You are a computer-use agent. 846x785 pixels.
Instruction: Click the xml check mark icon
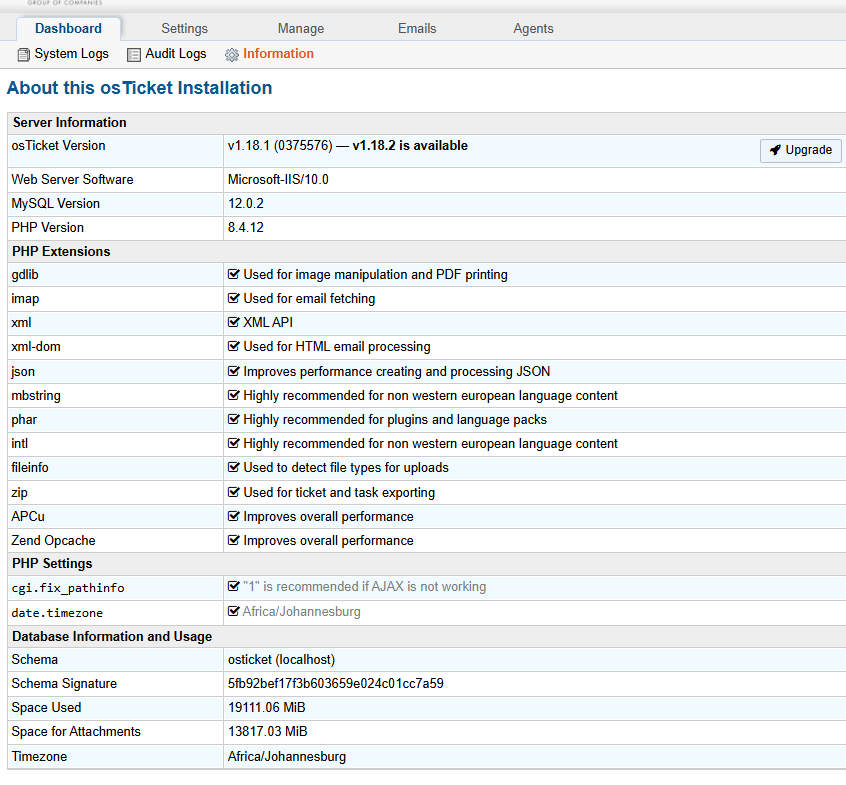pyautogui.click(x=233, y=322)
